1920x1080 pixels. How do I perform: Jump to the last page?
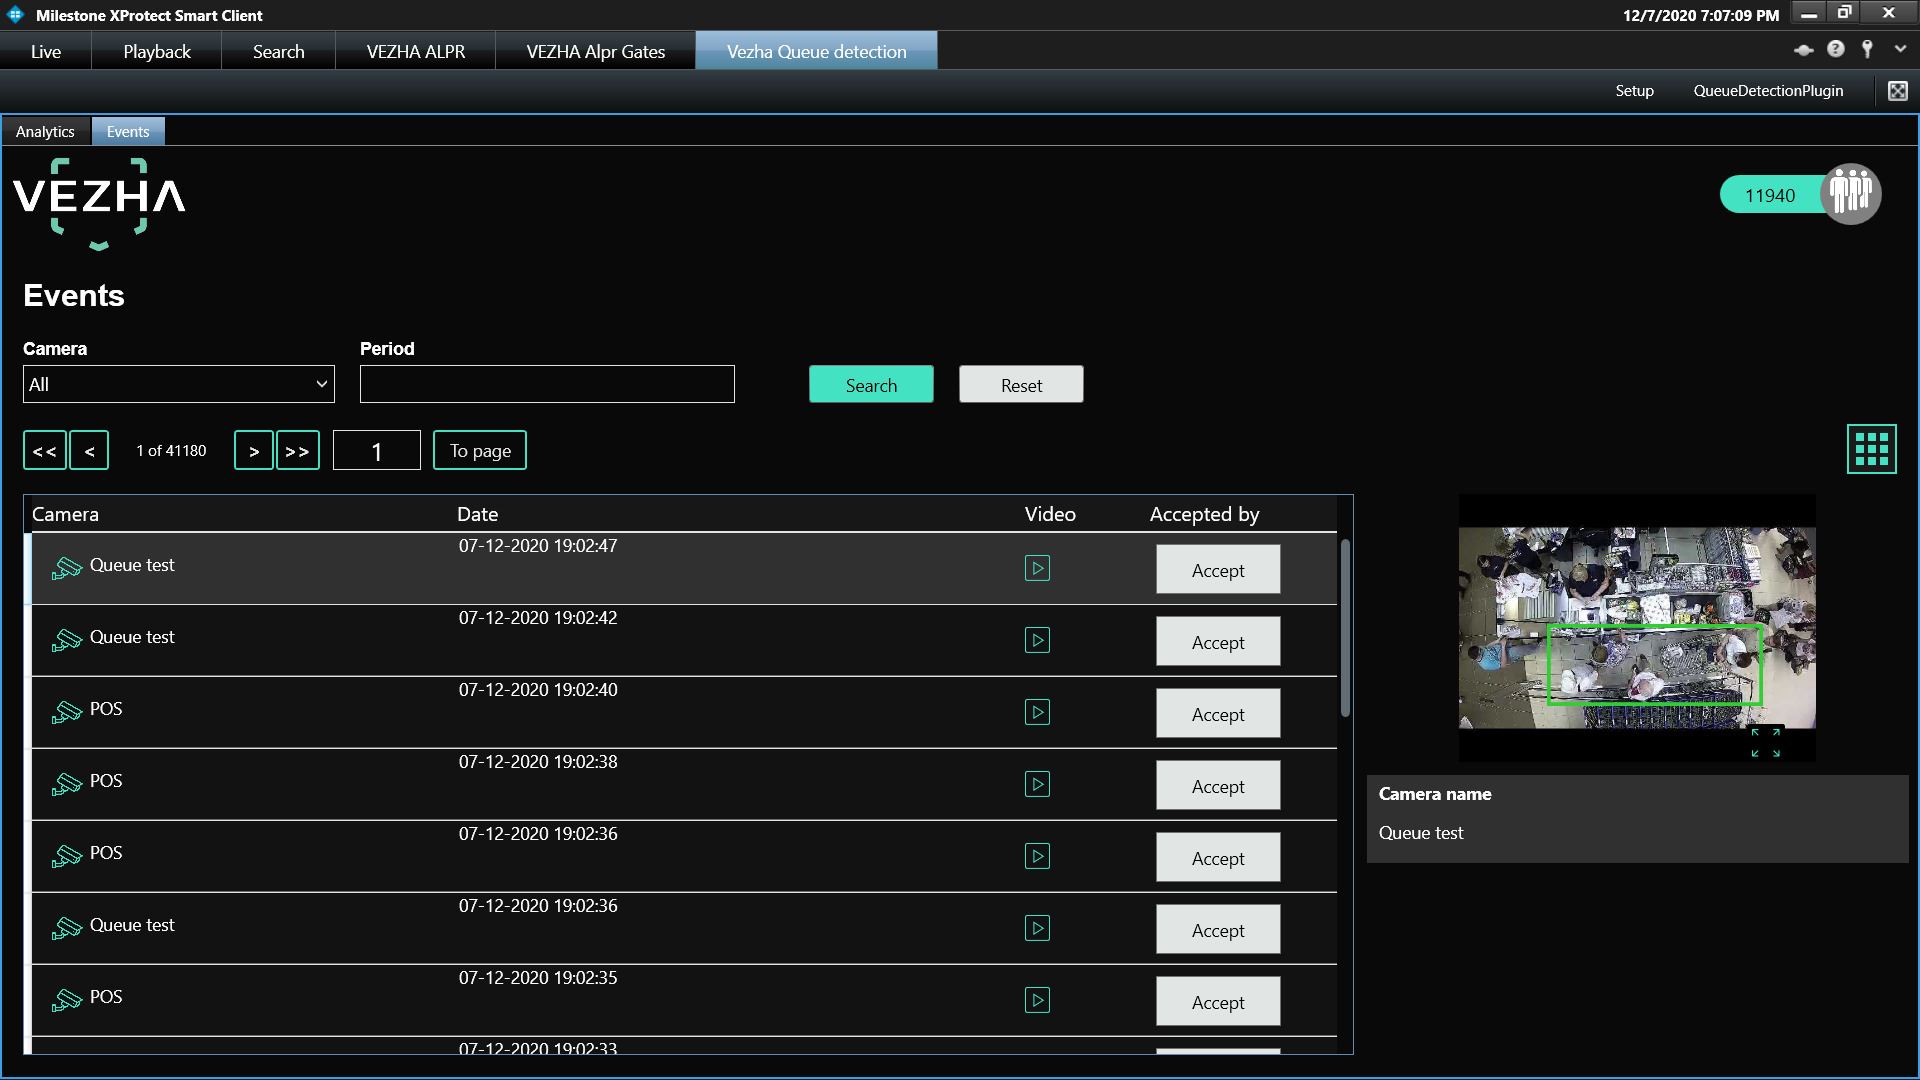[x=298, y=450]
